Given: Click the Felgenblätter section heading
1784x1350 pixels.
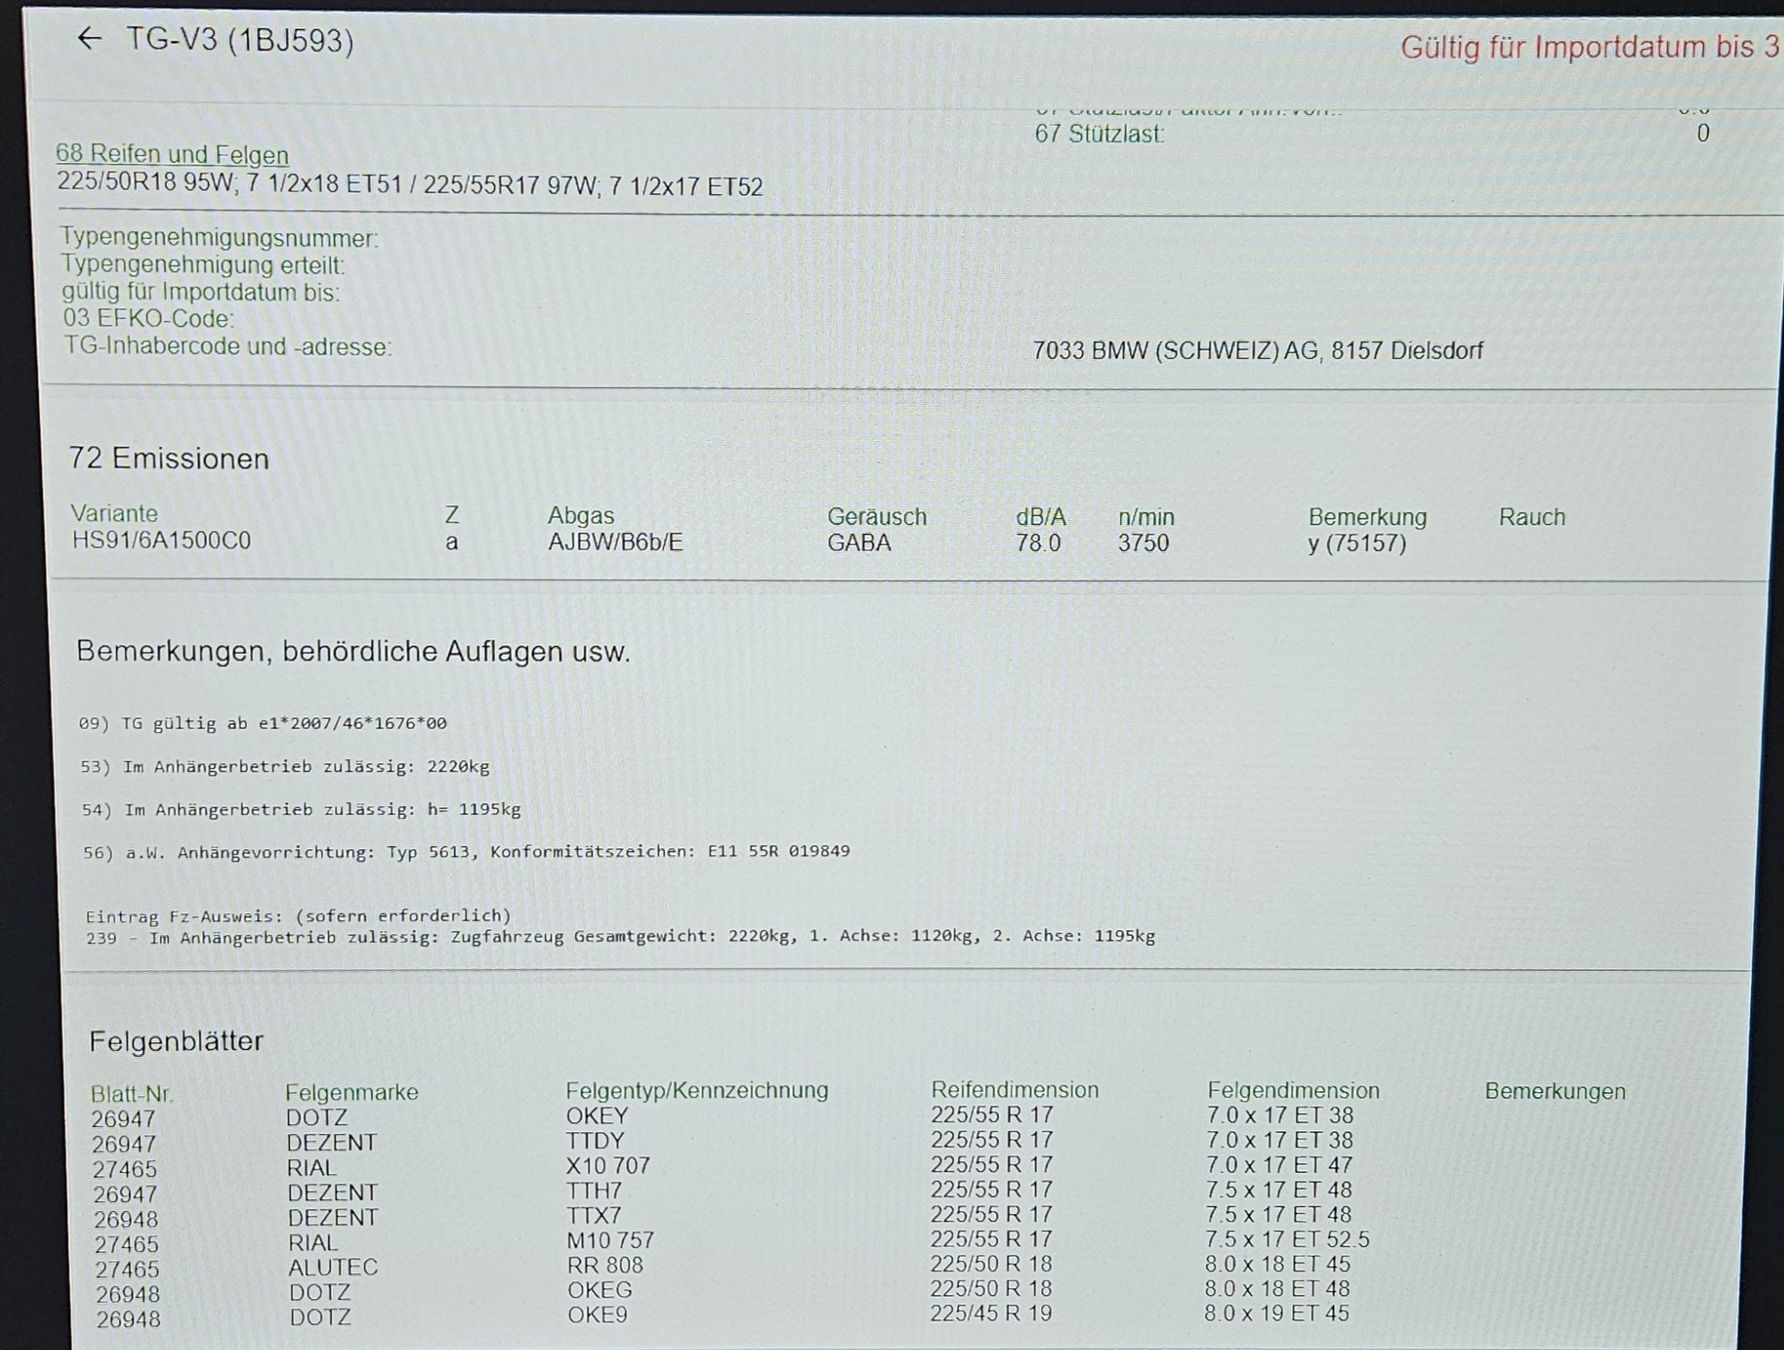Looking at the screenshot, I should [x=176, y=1041].
